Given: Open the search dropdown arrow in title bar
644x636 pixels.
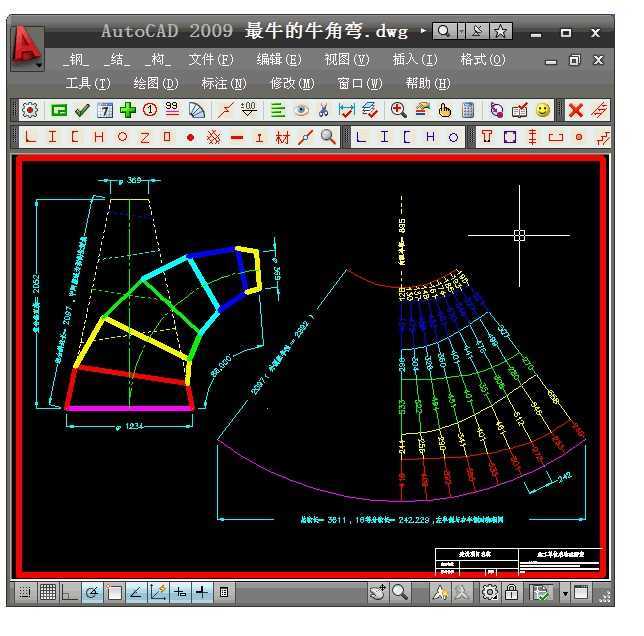Looking at the screenshot, I should (462, 31).
